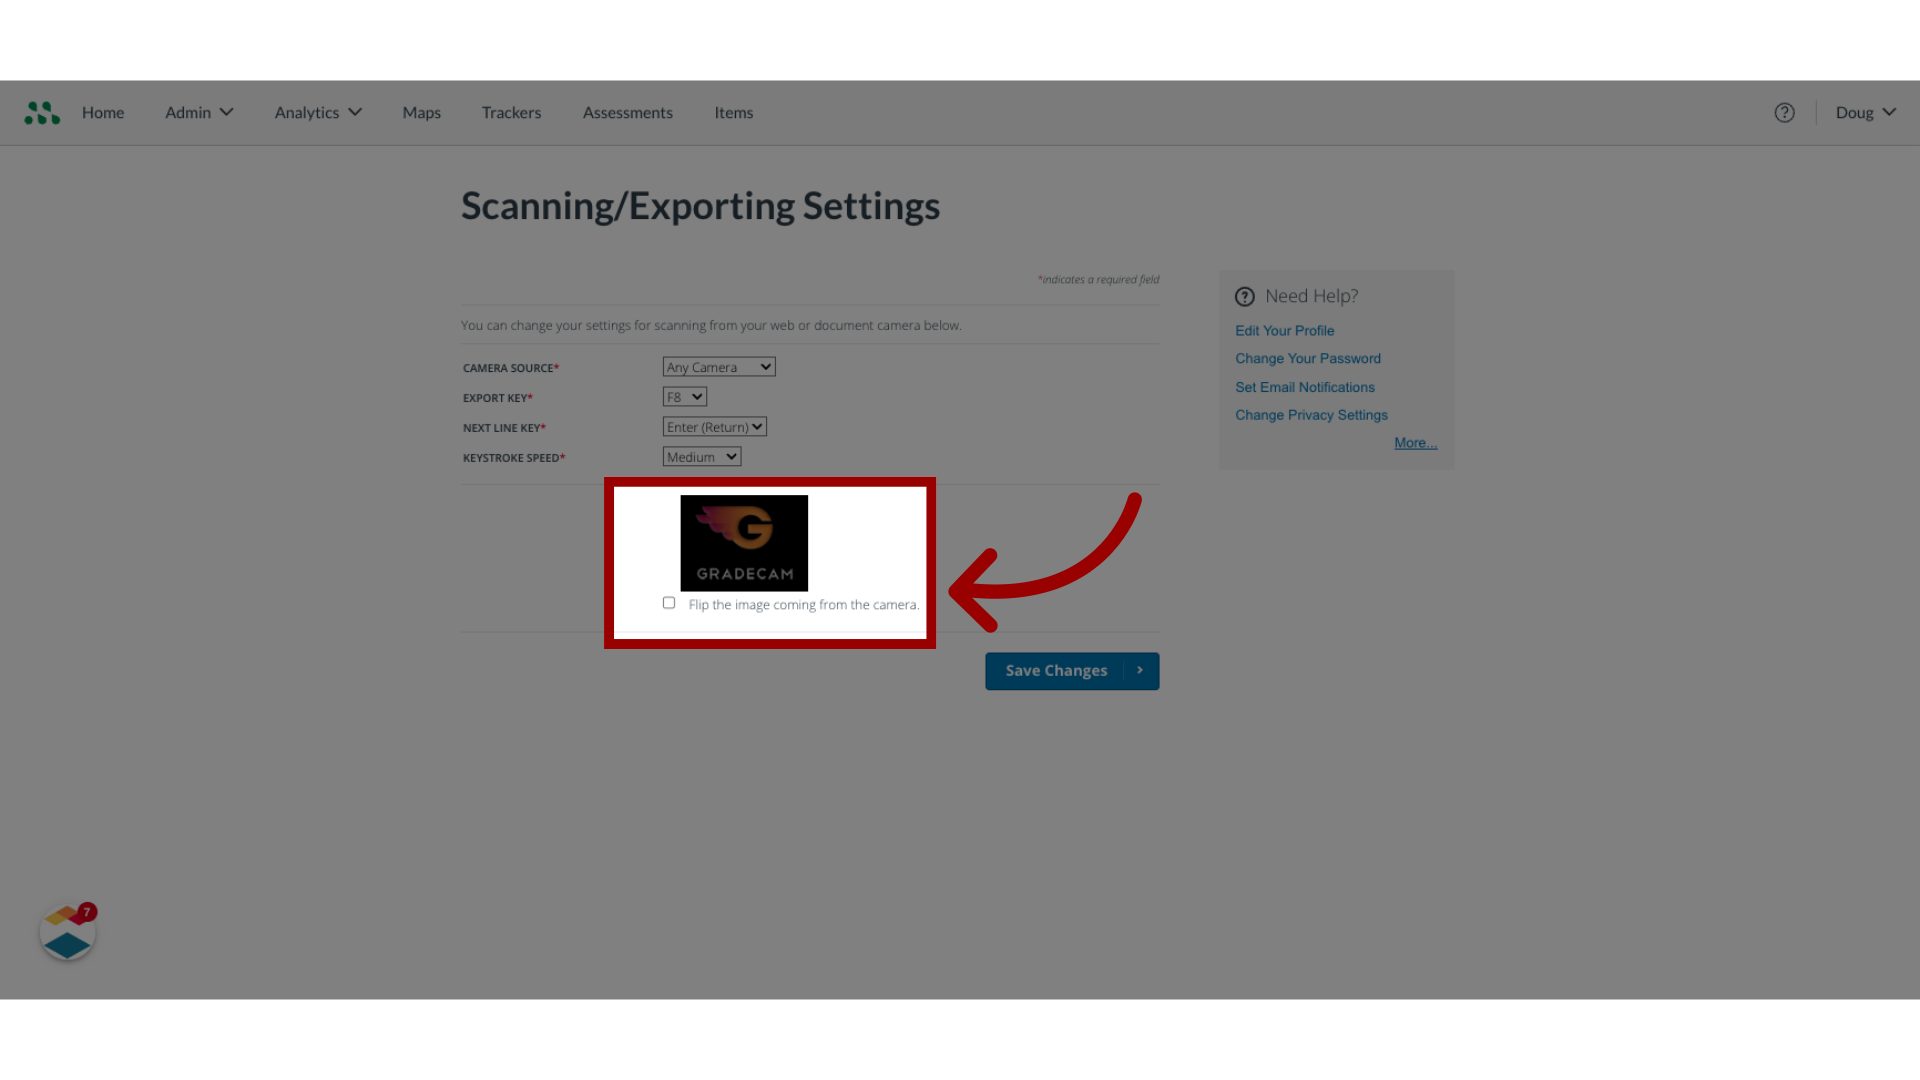The height and width of the screenshot is (1080, 1920).
Task: Open the Help menu icon
Action: pos(1784,112)
